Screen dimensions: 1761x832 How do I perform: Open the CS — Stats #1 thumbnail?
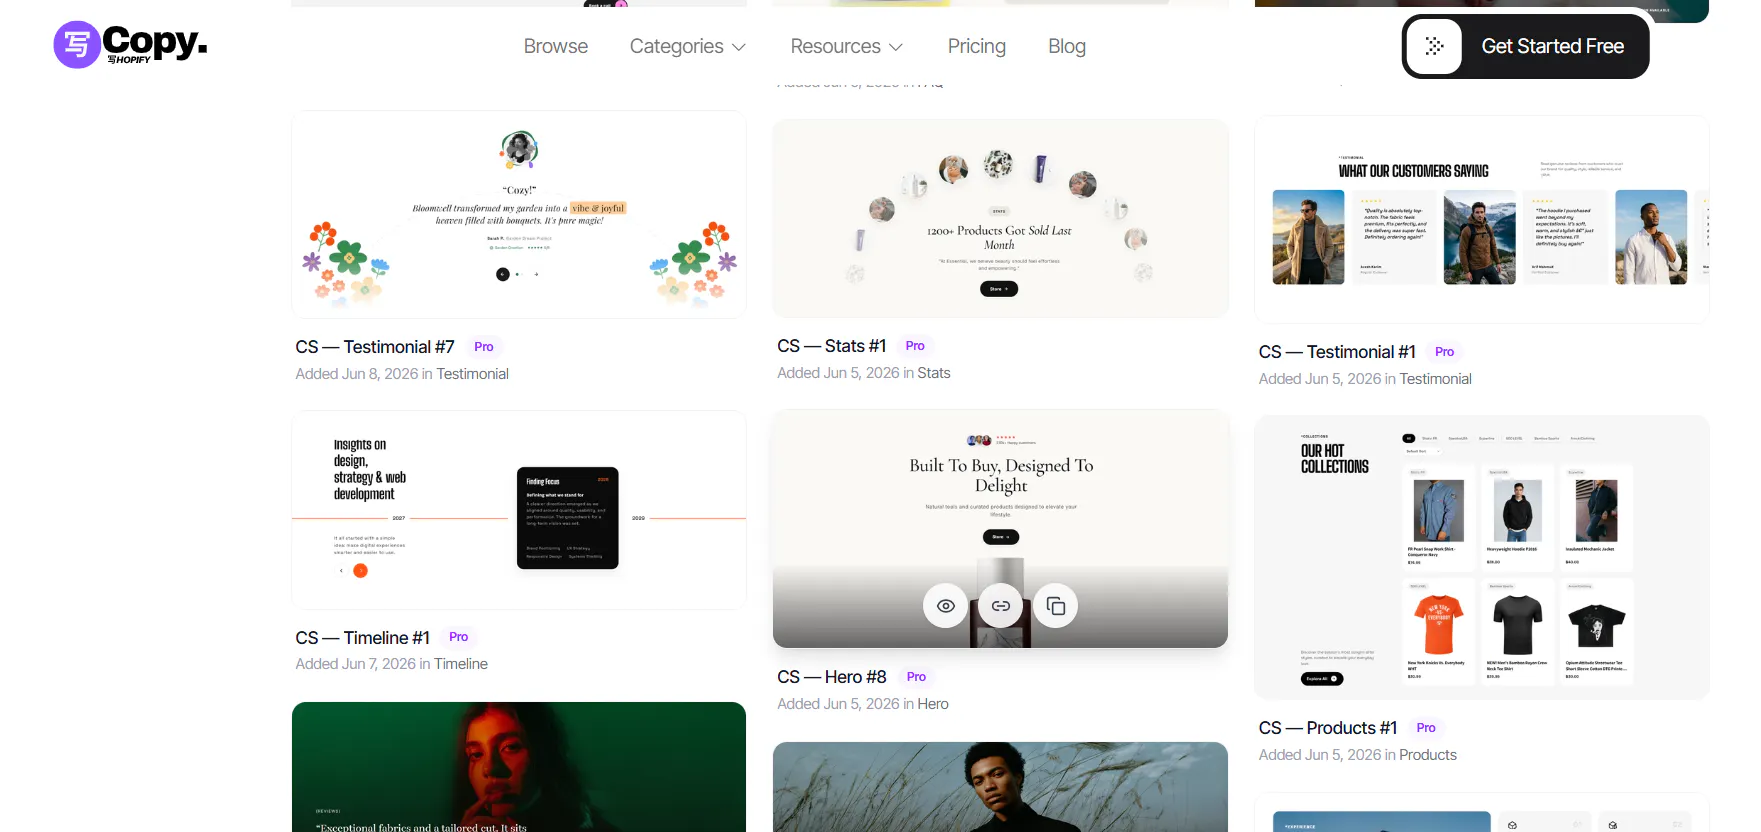tap(1000, 218)
